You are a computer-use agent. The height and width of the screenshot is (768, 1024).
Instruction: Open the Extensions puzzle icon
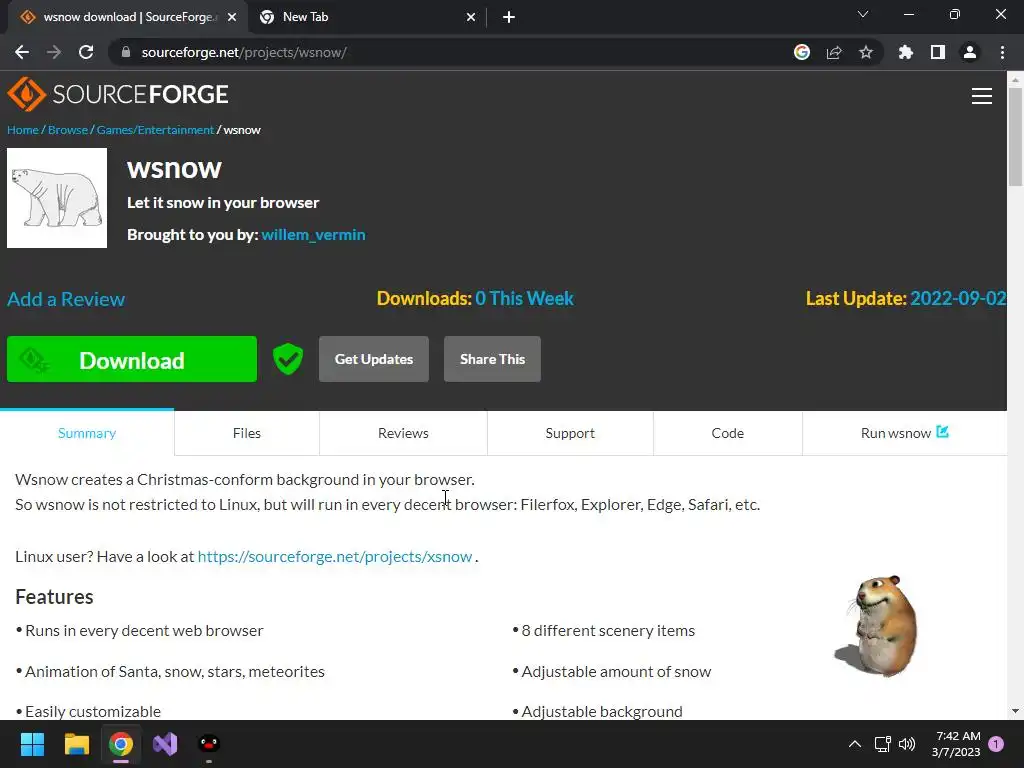(x=906, y=52)
